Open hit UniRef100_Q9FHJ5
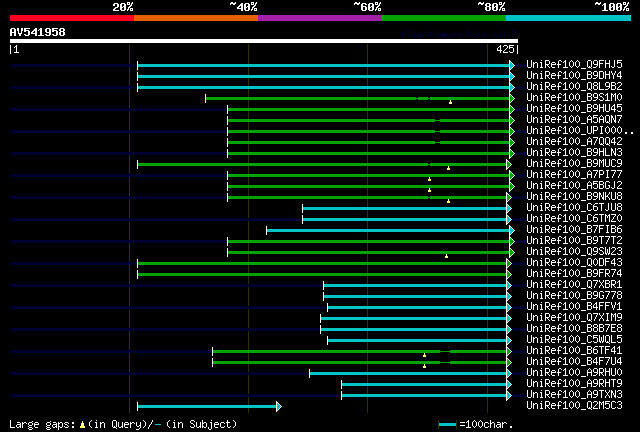640x432 pixels. [x=574, y=64]
